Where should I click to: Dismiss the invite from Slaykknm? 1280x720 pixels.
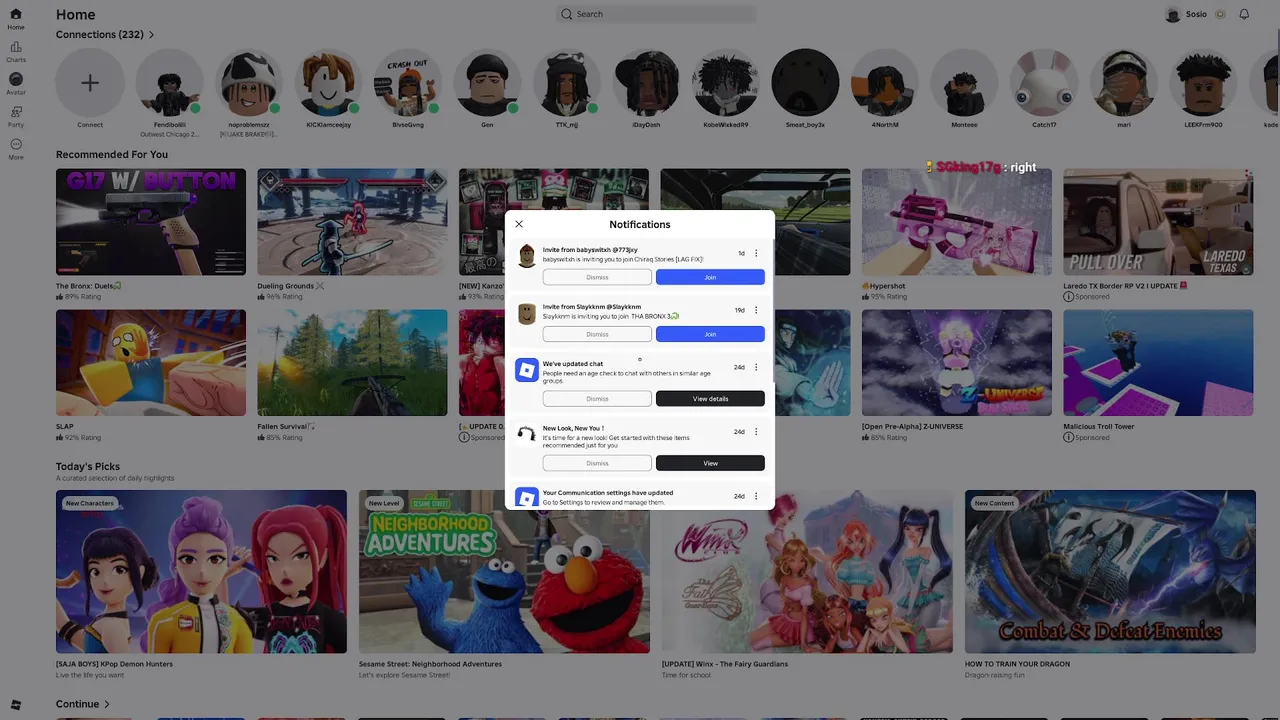click(x=597, y=334)
